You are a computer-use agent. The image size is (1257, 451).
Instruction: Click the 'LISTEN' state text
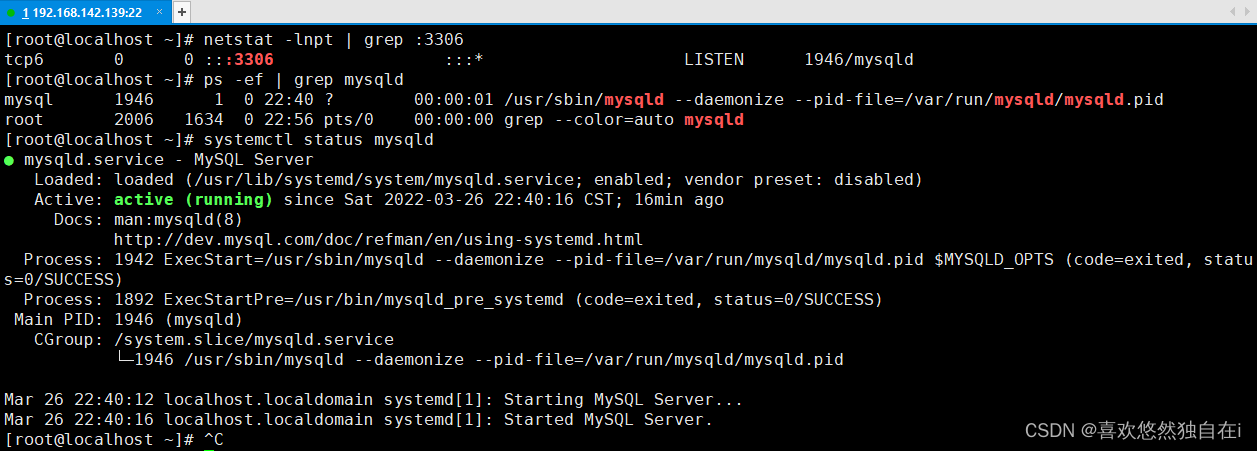(714, 60)
